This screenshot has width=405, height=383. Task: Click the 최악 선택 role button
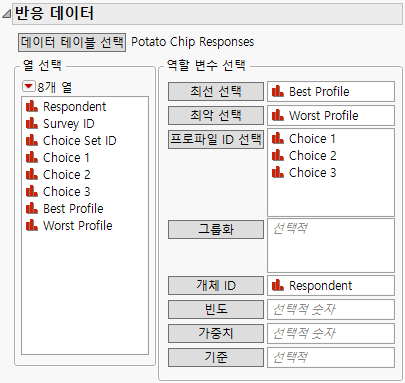coord(216,115)
